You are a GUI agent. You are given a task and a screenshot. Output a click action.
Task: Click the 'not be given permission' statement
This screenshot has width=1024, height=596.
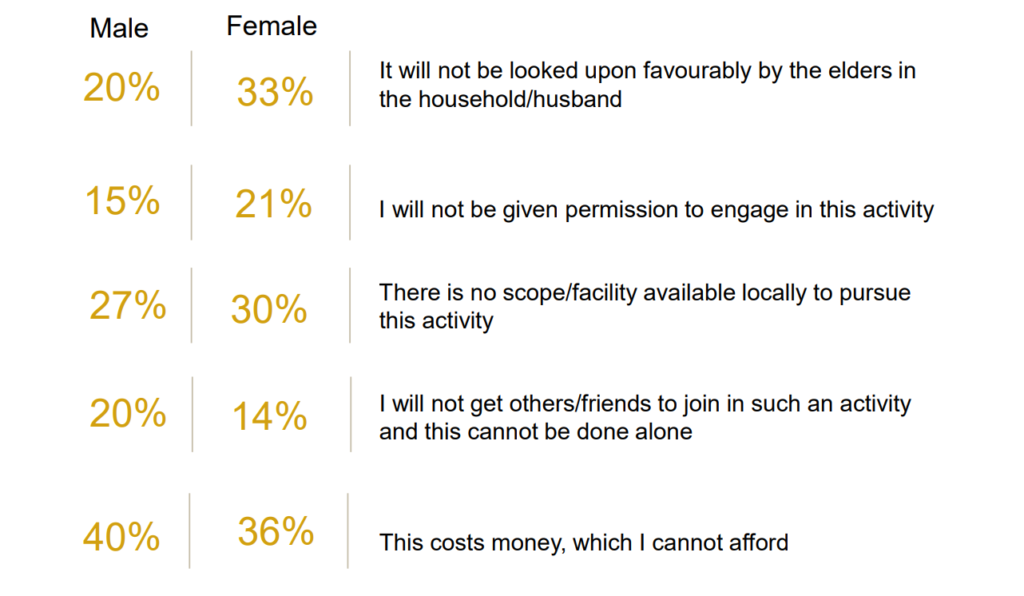656,210
